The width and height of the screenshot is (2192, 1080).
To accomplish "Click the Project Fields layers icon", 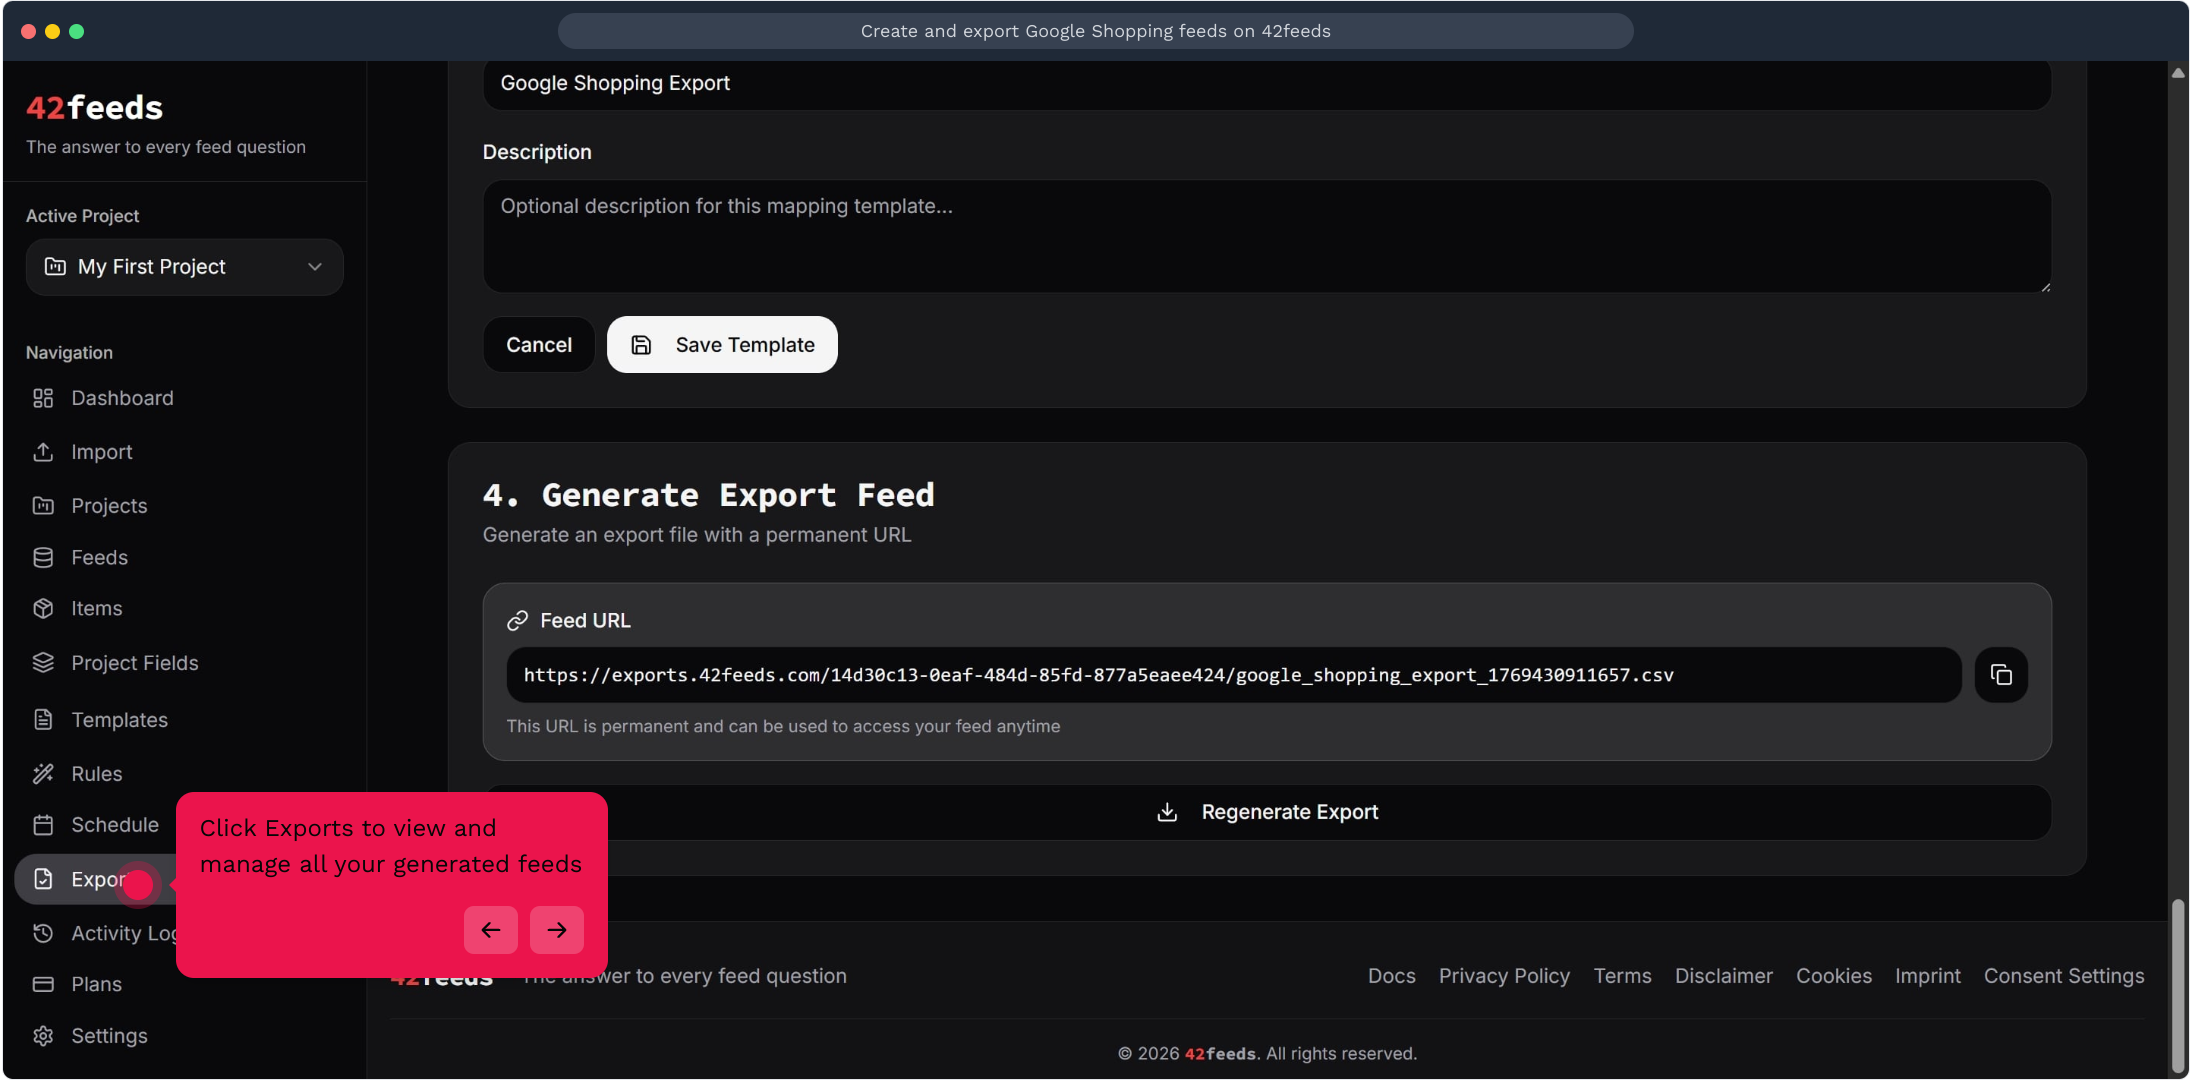I will pos(43,663).
